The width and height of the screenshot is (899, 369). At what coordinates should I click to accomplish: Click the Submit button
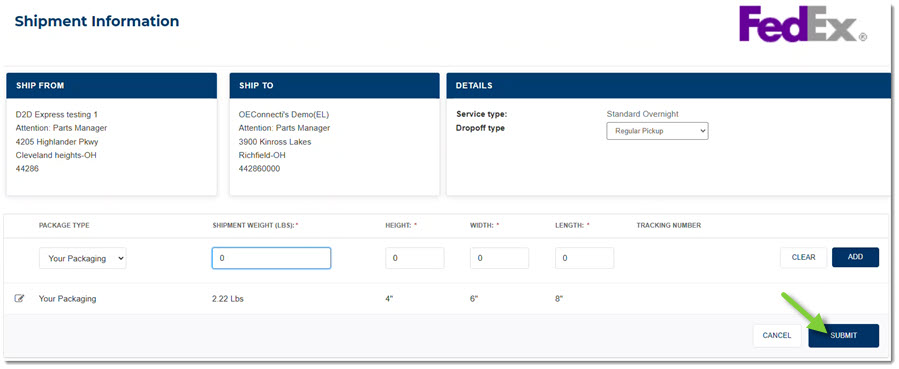(x=843, y=336)
